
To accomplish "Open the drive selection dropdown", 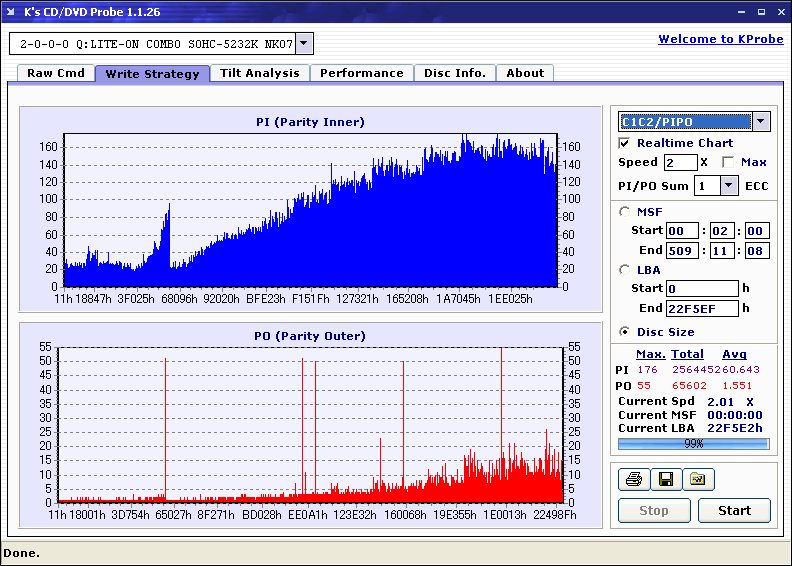I will (x=305, y=44).
